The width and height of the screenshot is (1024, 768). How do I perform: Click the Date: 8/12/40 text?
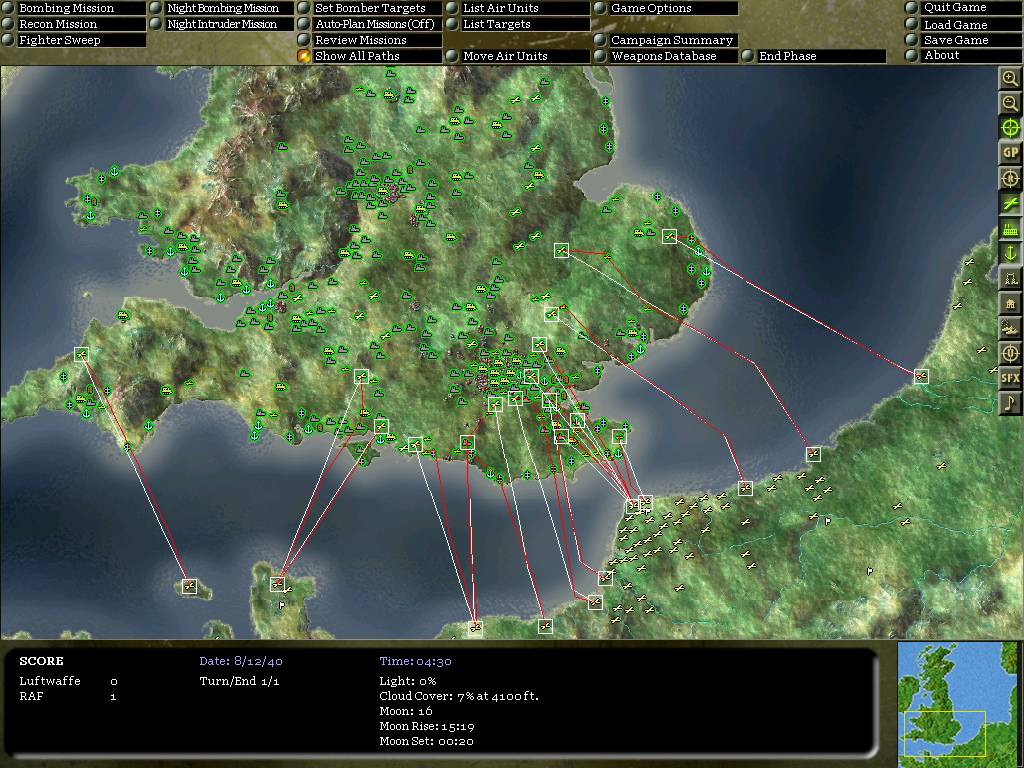[241, 661]
